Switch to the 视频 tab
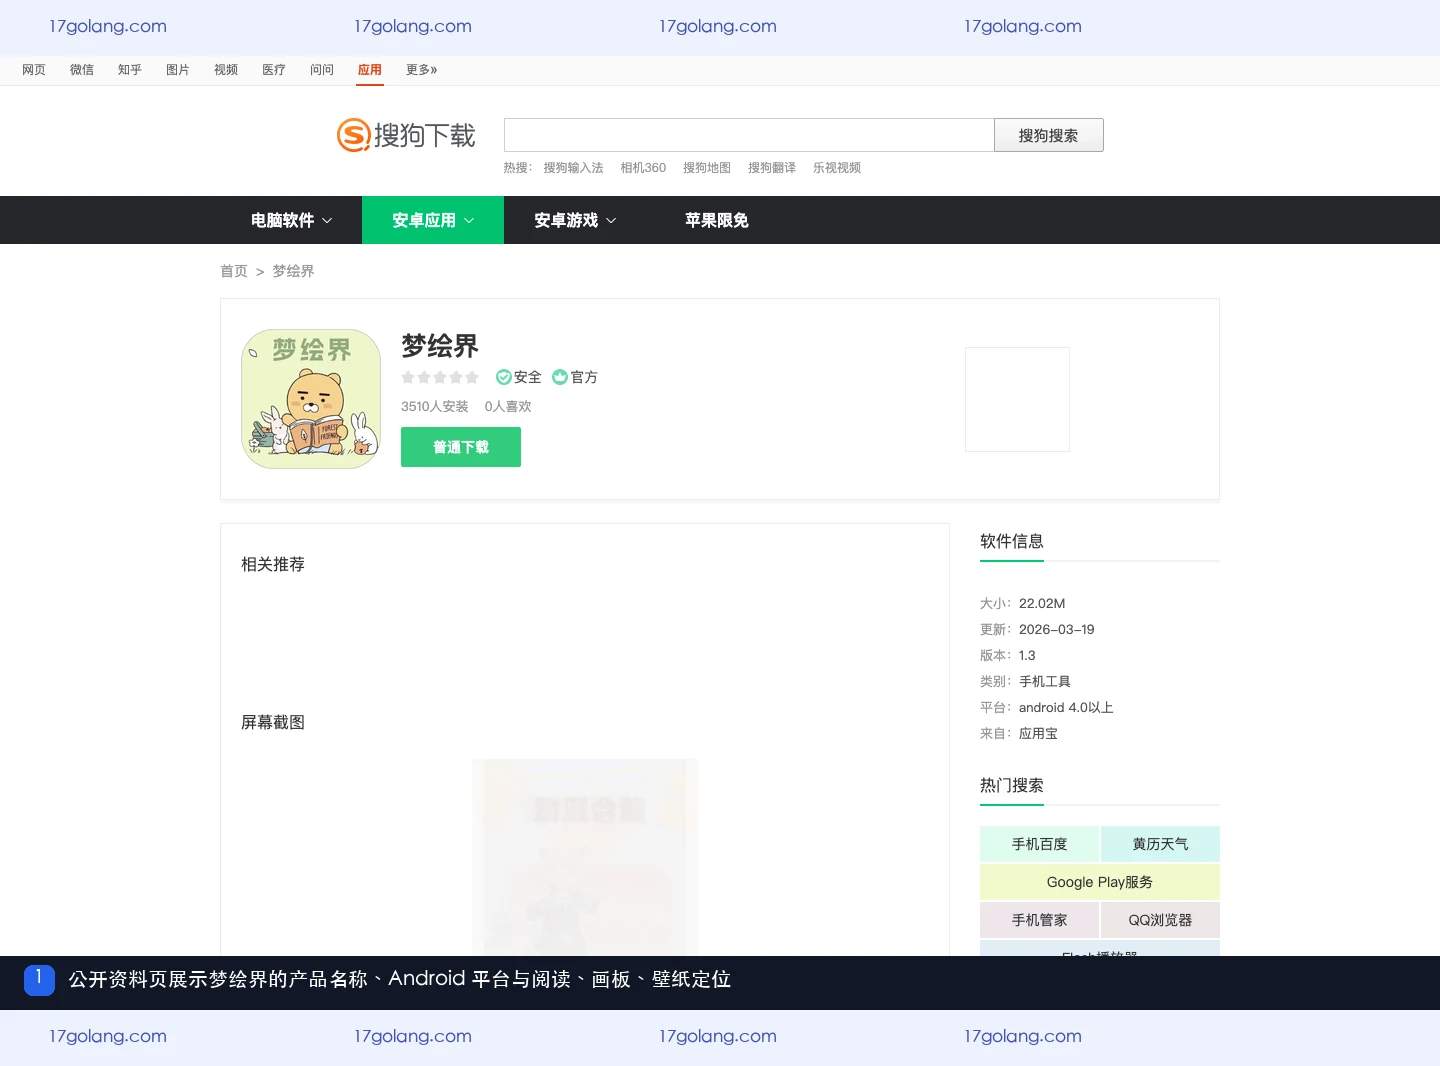The height and width of the screenshot is (1066, 1440). point(226,70)
